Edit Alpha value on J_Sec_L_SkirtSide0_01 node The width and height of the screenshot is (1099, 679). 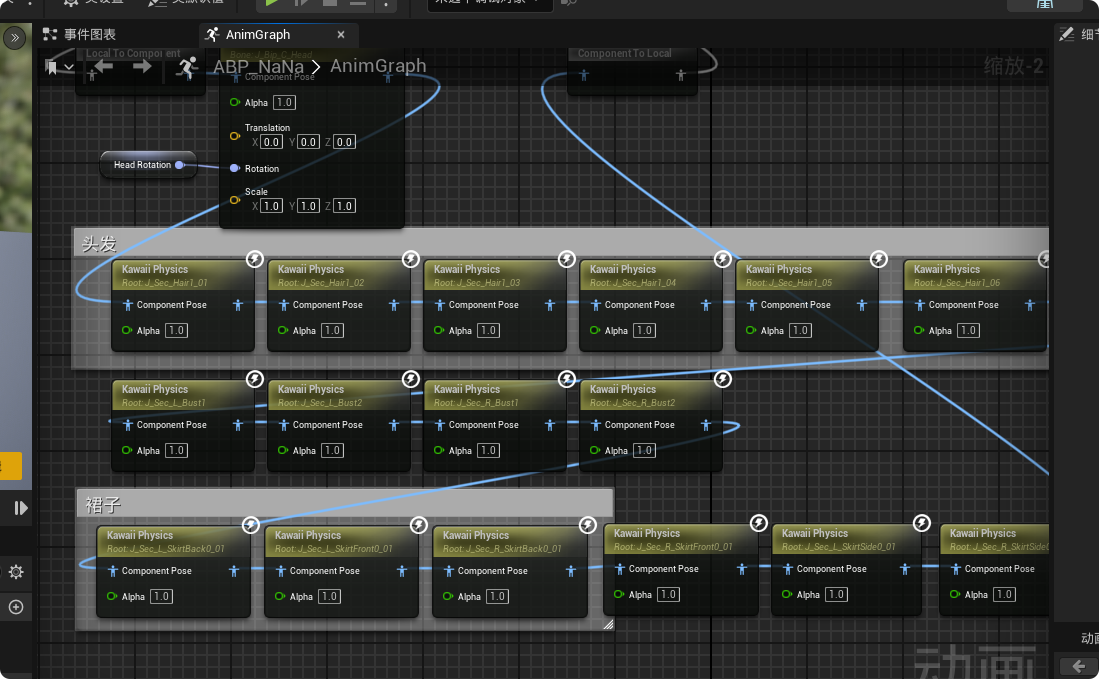(836, 594)
